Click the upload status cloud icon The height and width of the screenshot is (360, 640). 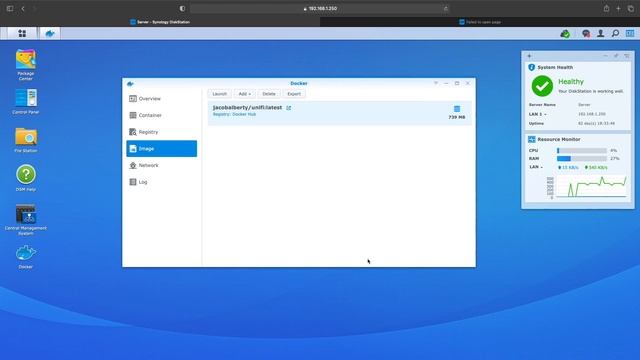[565, 33]
